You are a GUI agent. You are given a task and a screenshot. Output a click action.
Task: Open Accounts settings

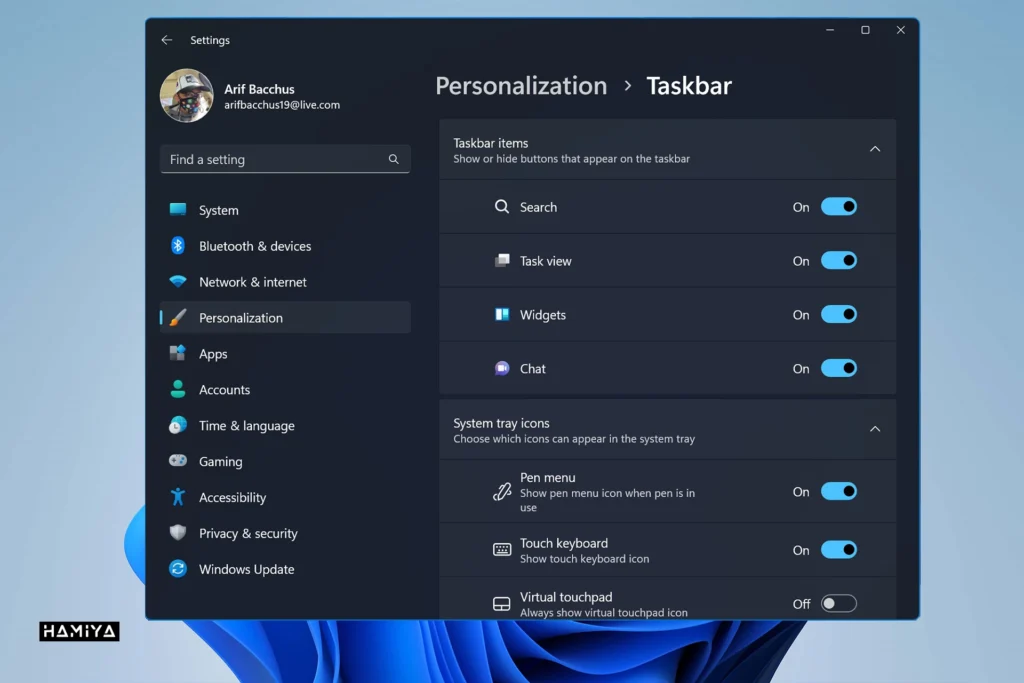[285, 389]
